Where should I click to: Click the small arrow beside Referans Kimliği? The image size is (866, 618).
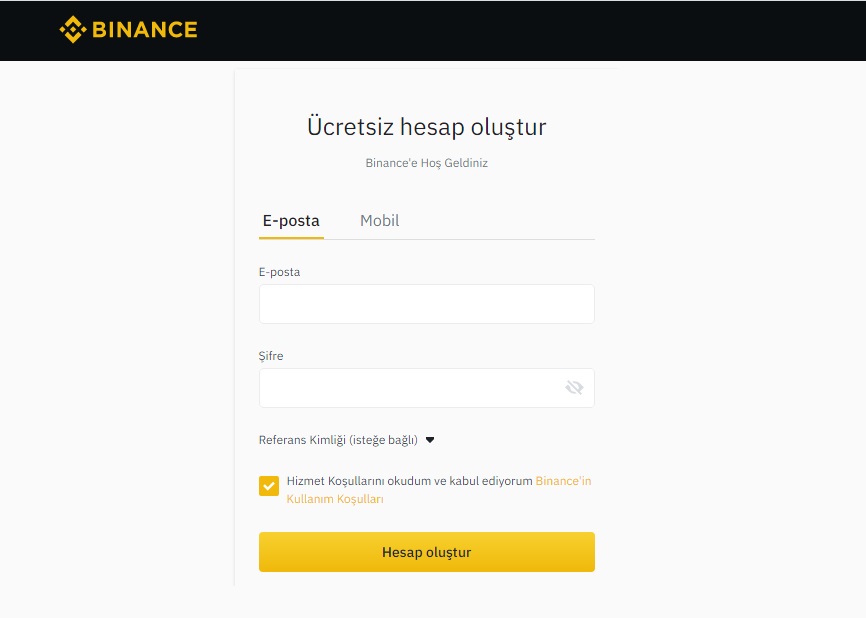click(x=430, y=440)
